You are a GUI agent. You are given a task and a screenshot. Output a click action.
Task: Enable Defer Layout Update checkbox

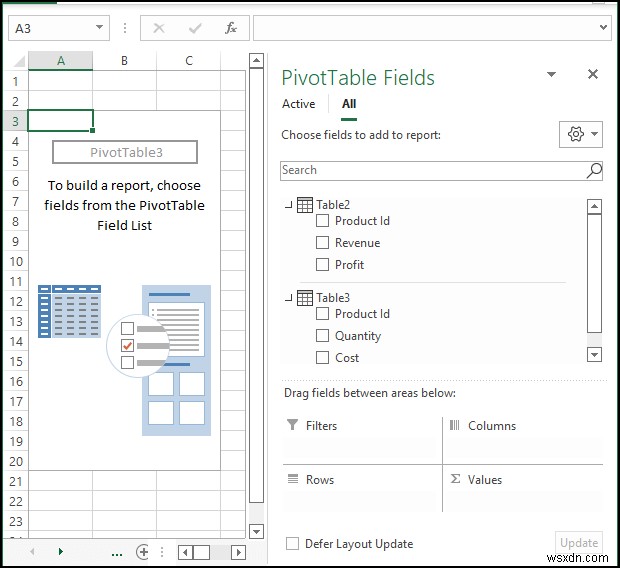[292, 543]
